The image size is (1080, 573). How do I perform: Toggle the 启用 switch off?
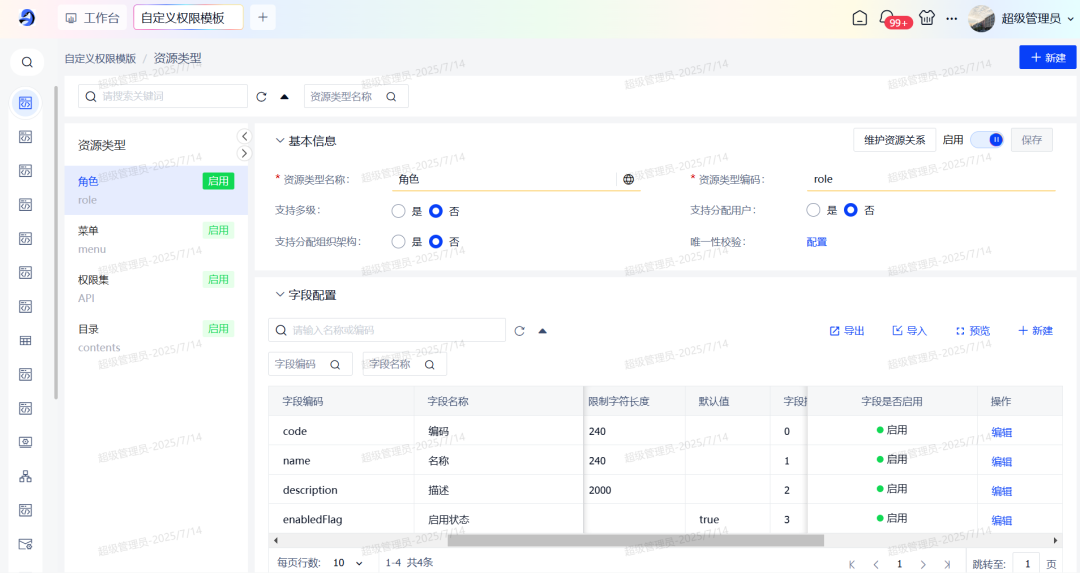tap(987, 140)
